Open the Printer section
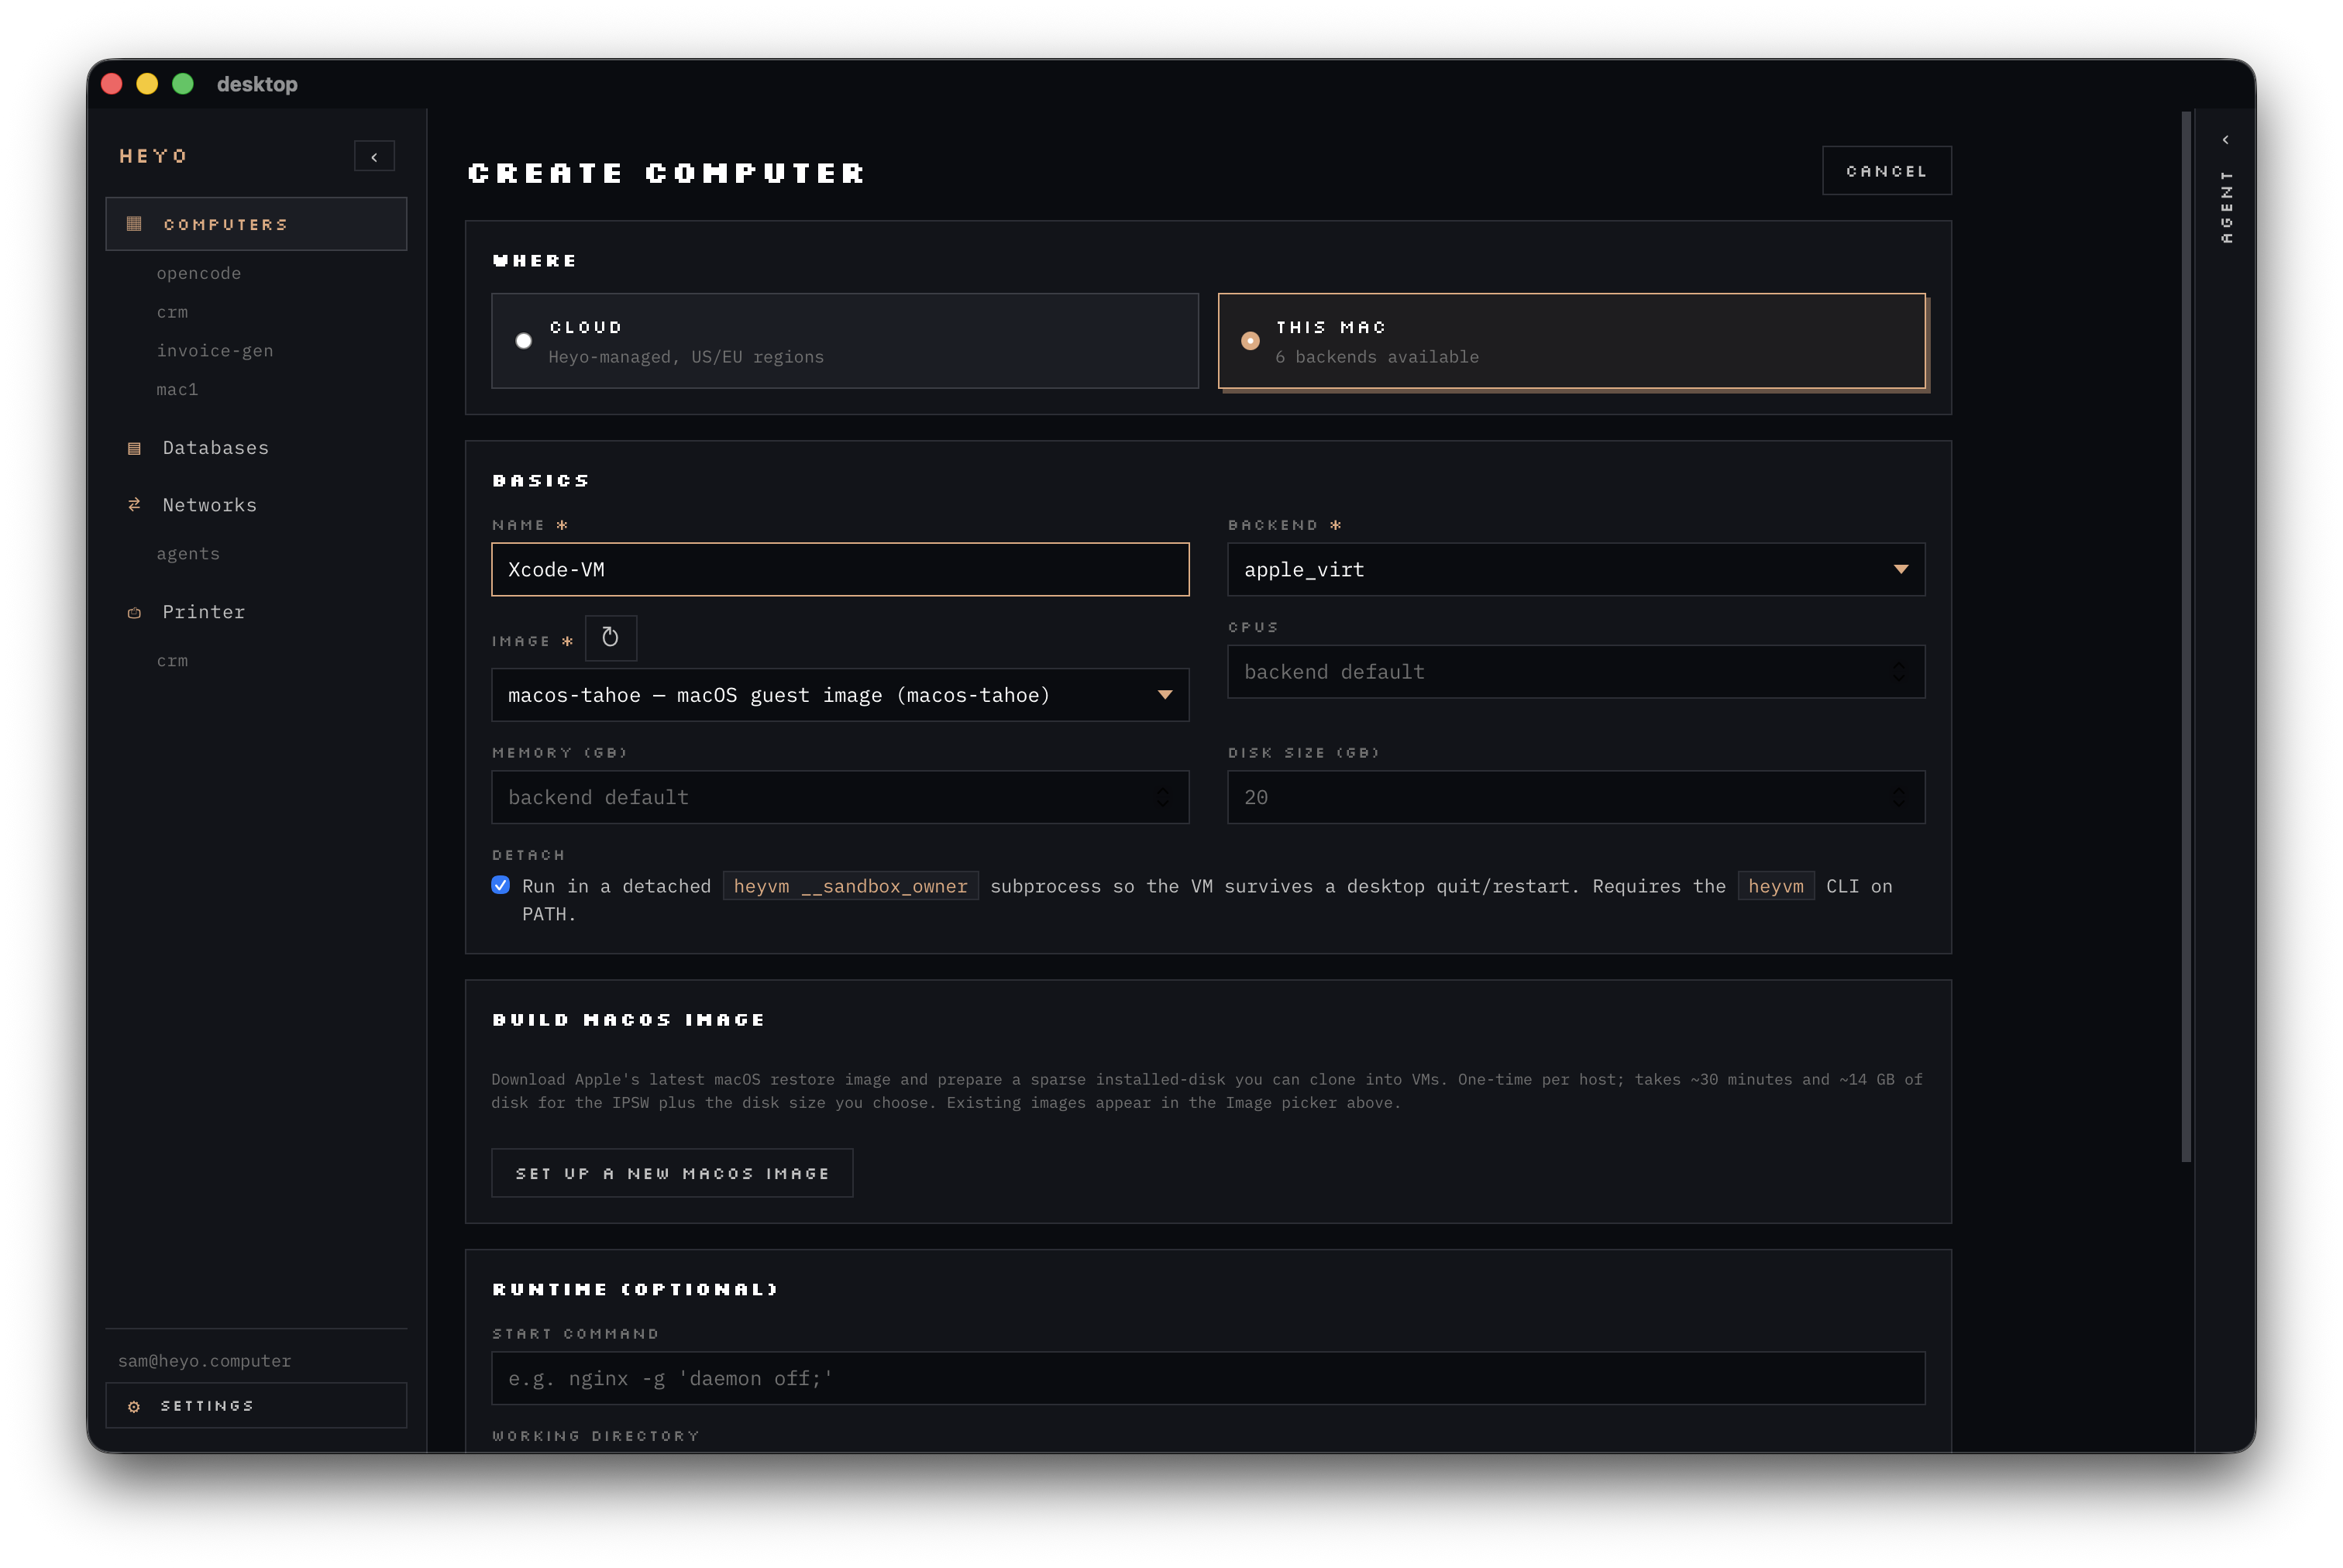 coord(203,612)
